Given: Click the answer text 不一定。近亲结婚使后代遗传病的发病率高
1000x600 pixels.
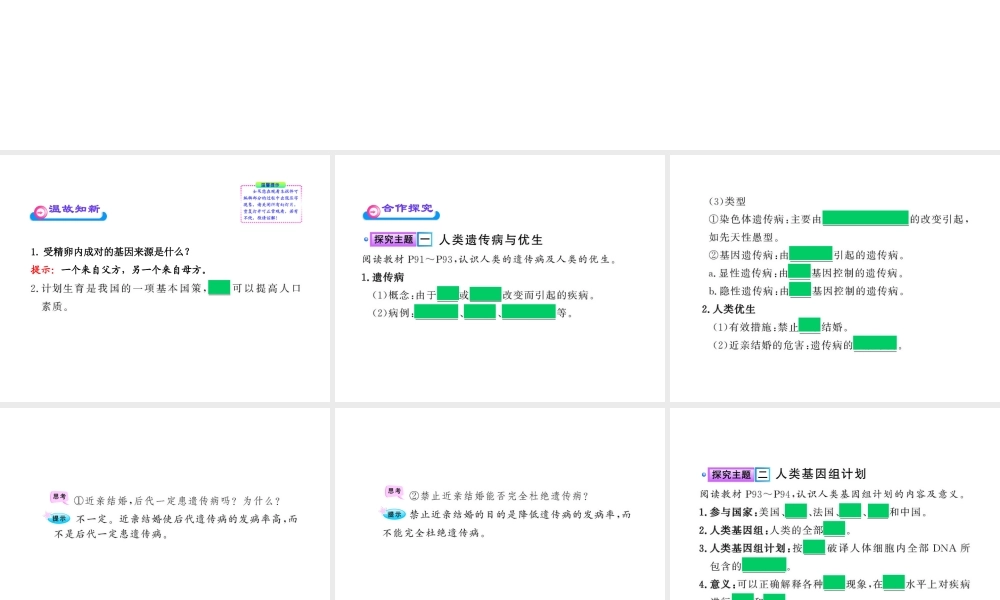Looking at the screenshot, I should pyautogui.click(x=175, y=526).
